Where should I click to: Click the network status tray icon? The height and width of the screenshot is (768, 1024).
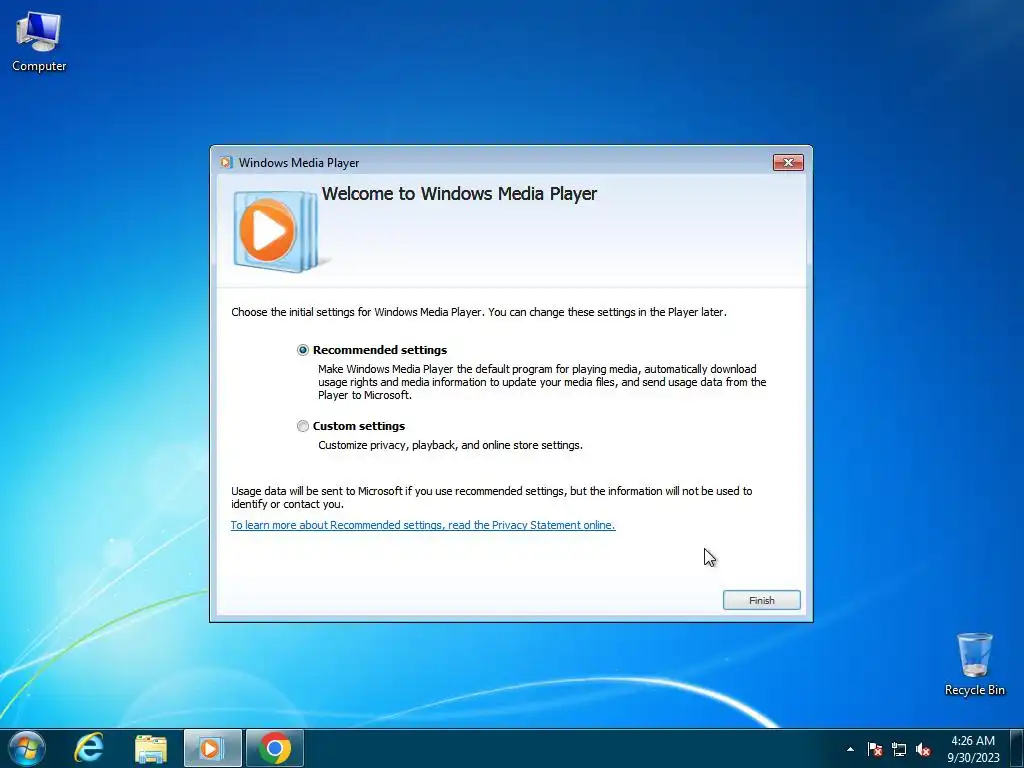(x=899, y=749)
